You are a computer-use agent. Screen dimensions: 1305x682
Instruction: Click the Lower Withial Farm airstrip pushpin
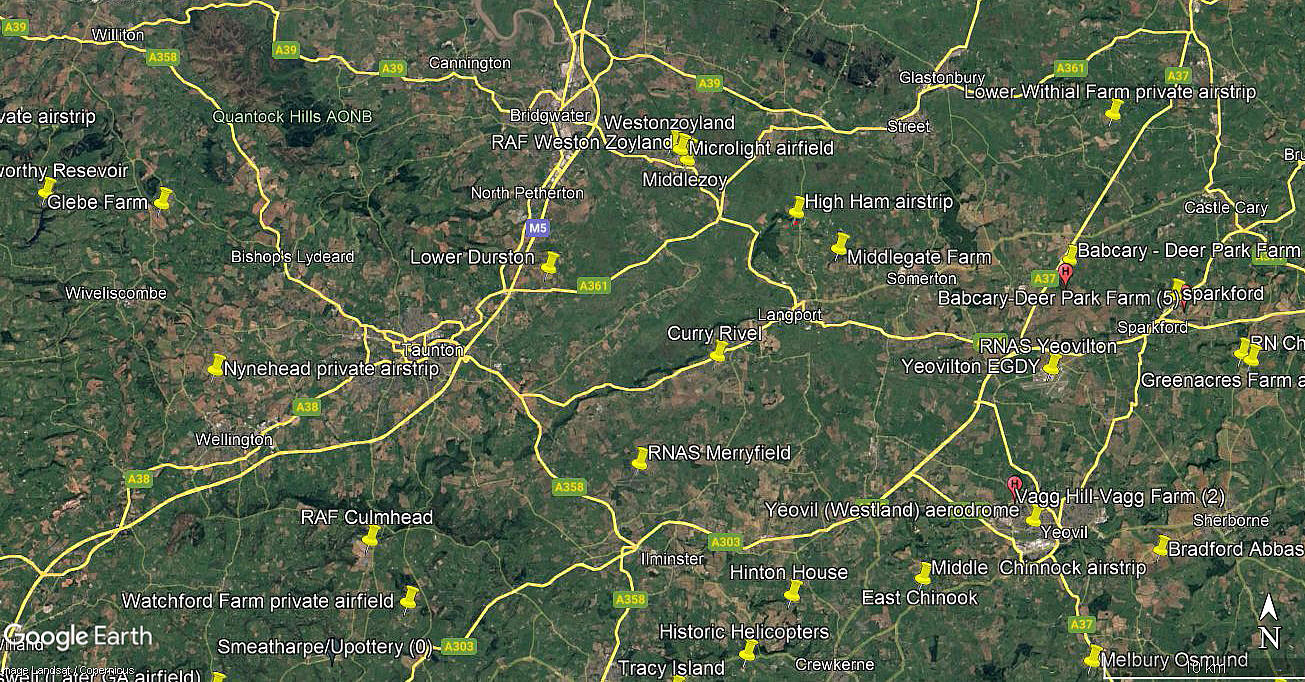[x=1113, y=110]
